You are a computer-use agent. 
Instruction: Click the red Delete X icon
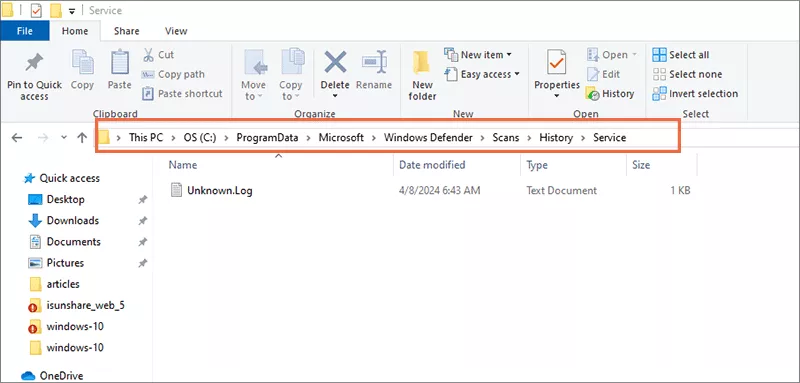click(x=335, y=63)
